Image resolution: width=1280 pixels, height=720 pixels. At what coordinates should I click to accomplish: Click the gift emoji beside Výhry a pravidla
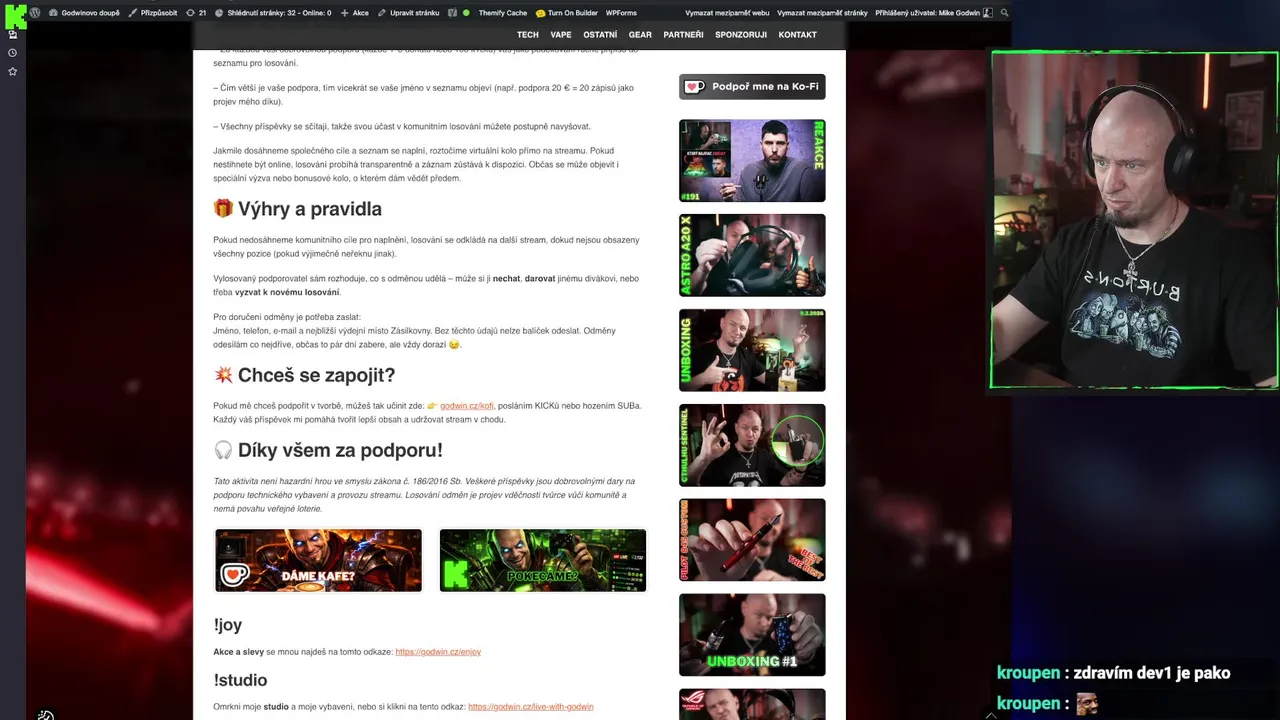[x=223, y=209]
